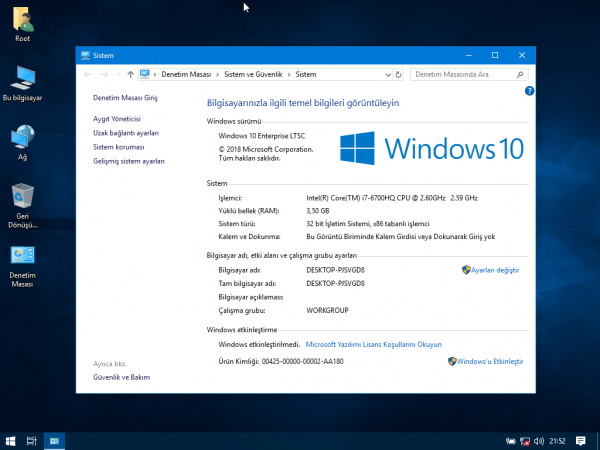Open the notification center icon
Image resolution: width=600 pixels, height=450 pixels.
pyautogui.click(x=581, y=440)
